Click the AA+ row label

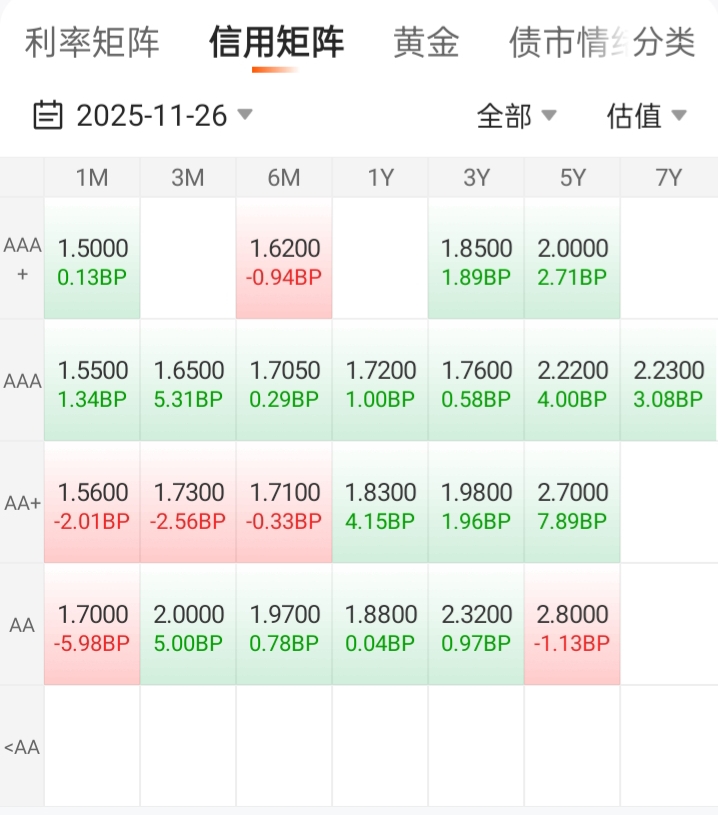22,503
